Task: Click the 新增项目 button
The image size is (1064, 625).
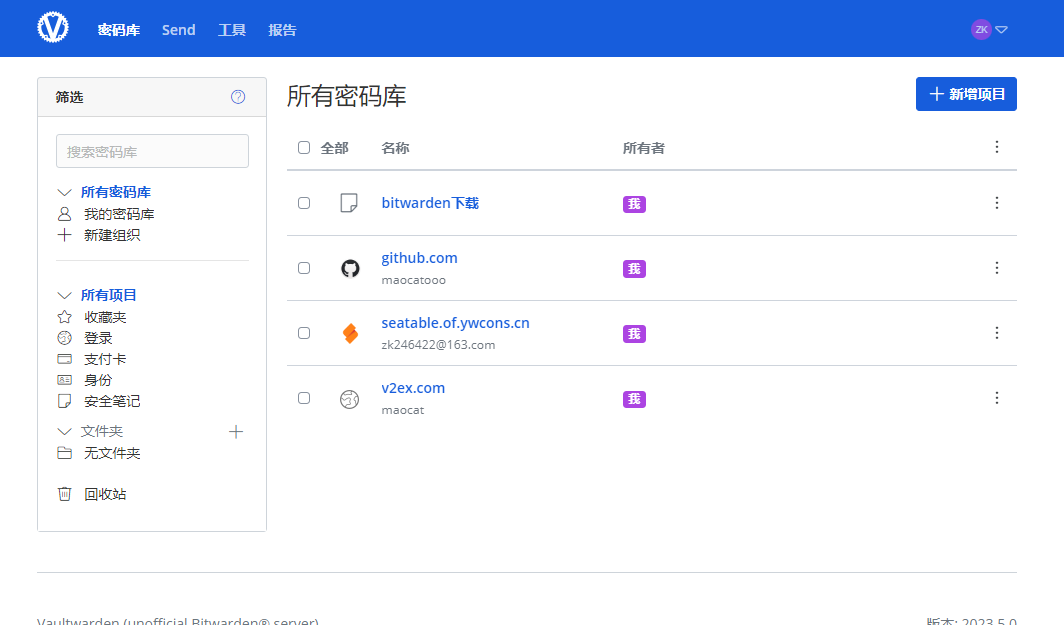Action: click(x=966, y=94)
